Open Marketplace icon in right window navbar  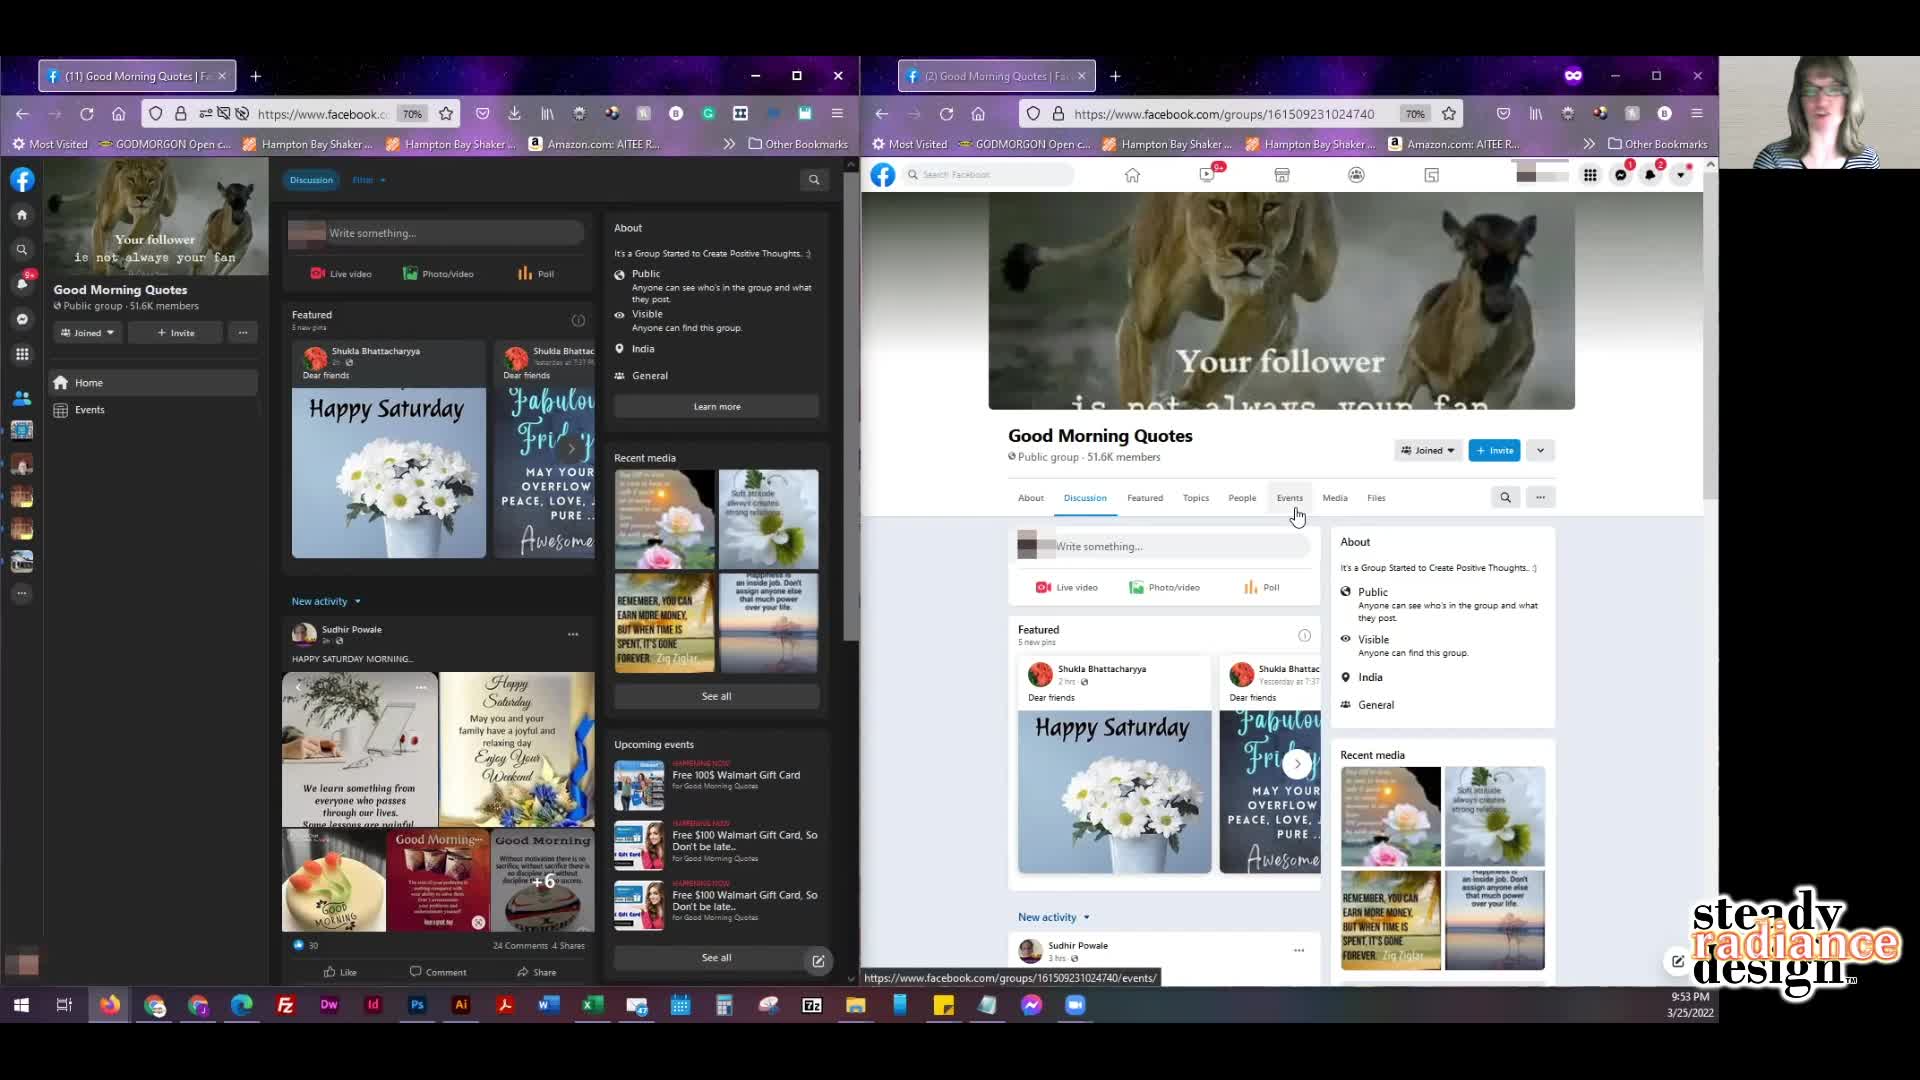(1282, 175)
